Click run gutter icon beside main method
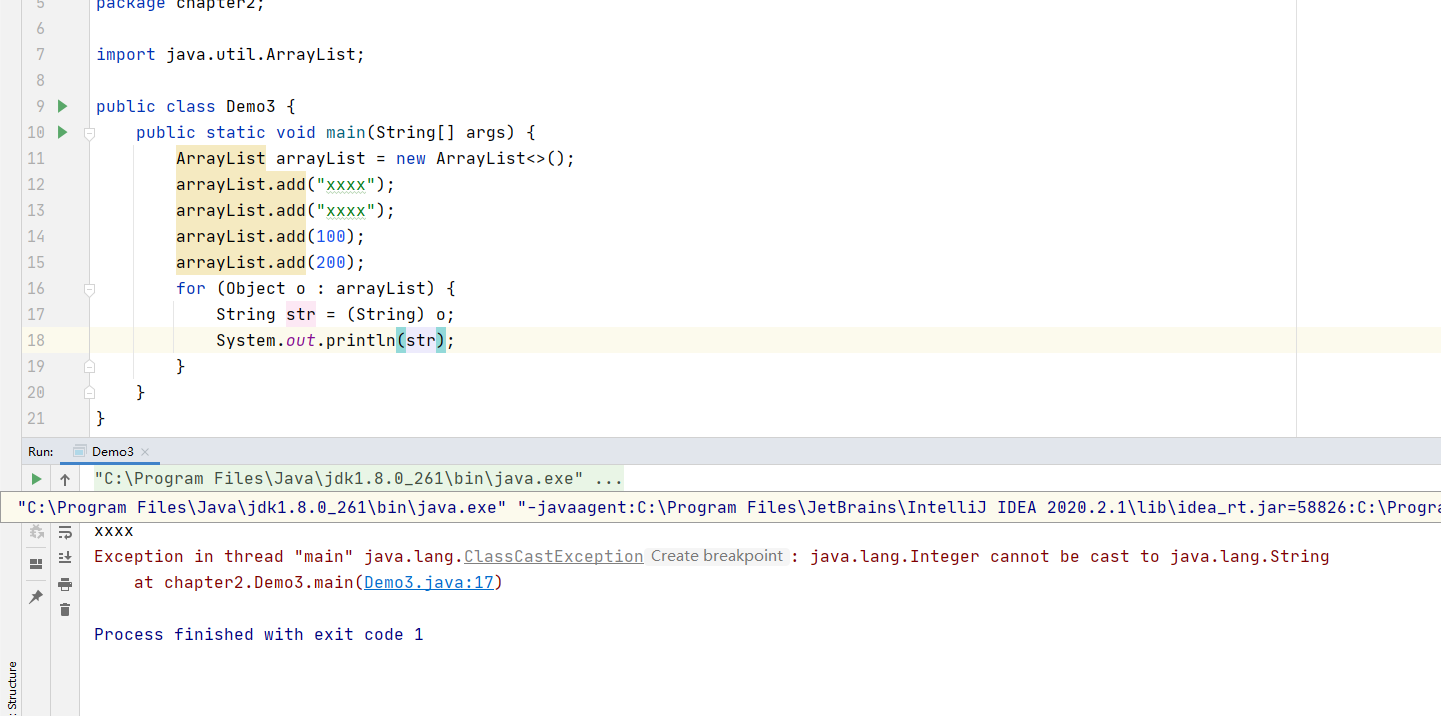 click(x=62, y=132)
